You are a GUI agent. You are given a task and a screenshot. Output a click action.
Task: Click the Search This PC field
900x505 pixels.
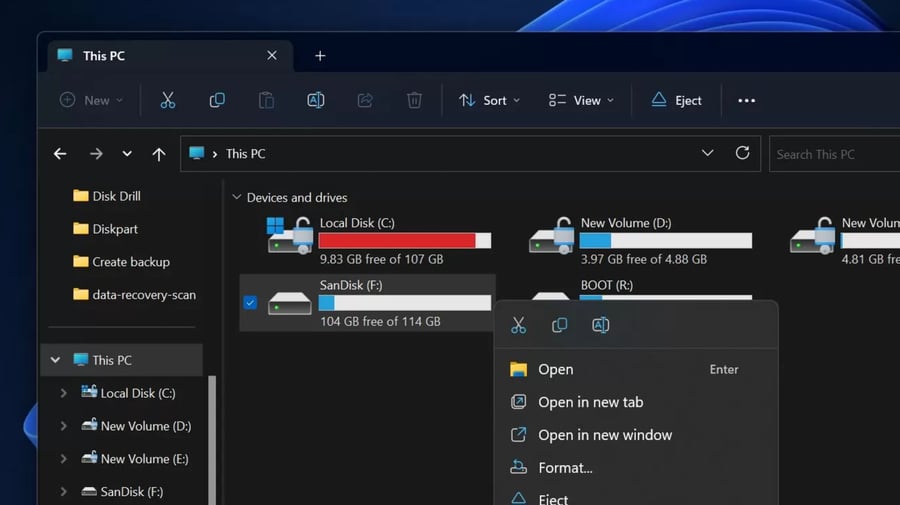[x=835, y=154]
